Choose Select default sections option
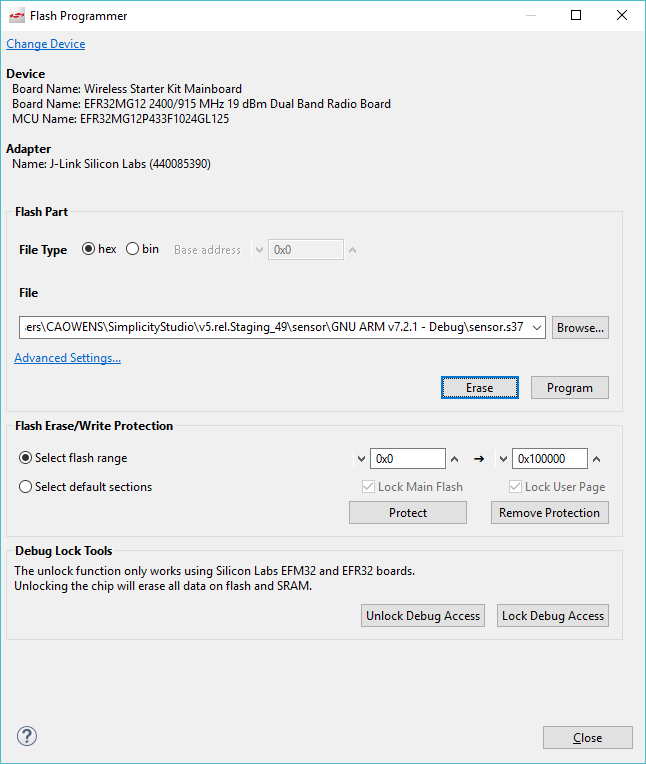Image resolution: width=646 pixels, height=764 pixels. (26, 487)
